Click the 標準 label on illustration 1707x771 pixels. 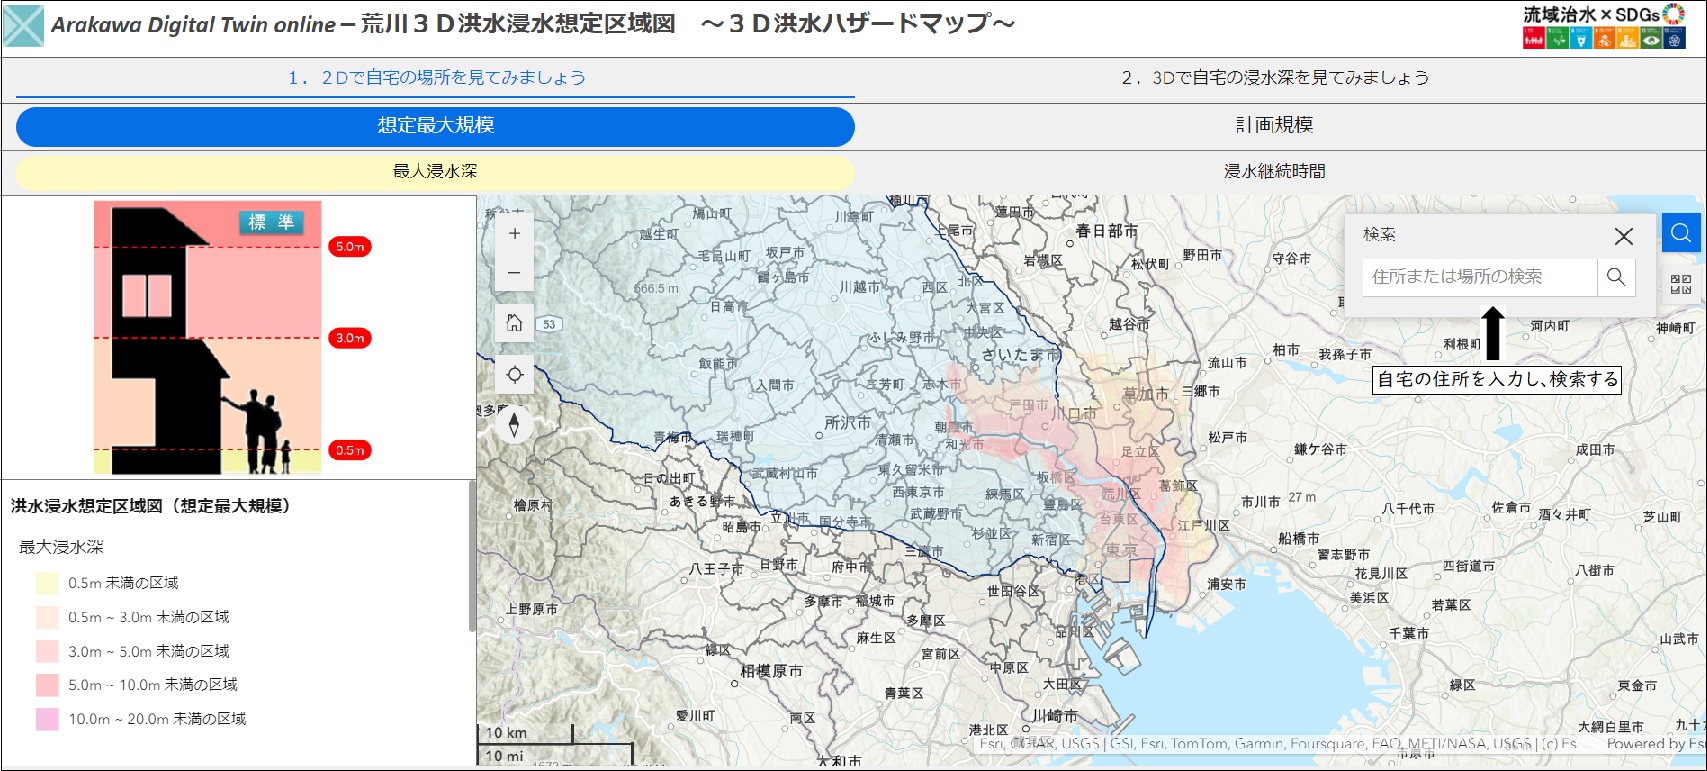pos(271,222)
